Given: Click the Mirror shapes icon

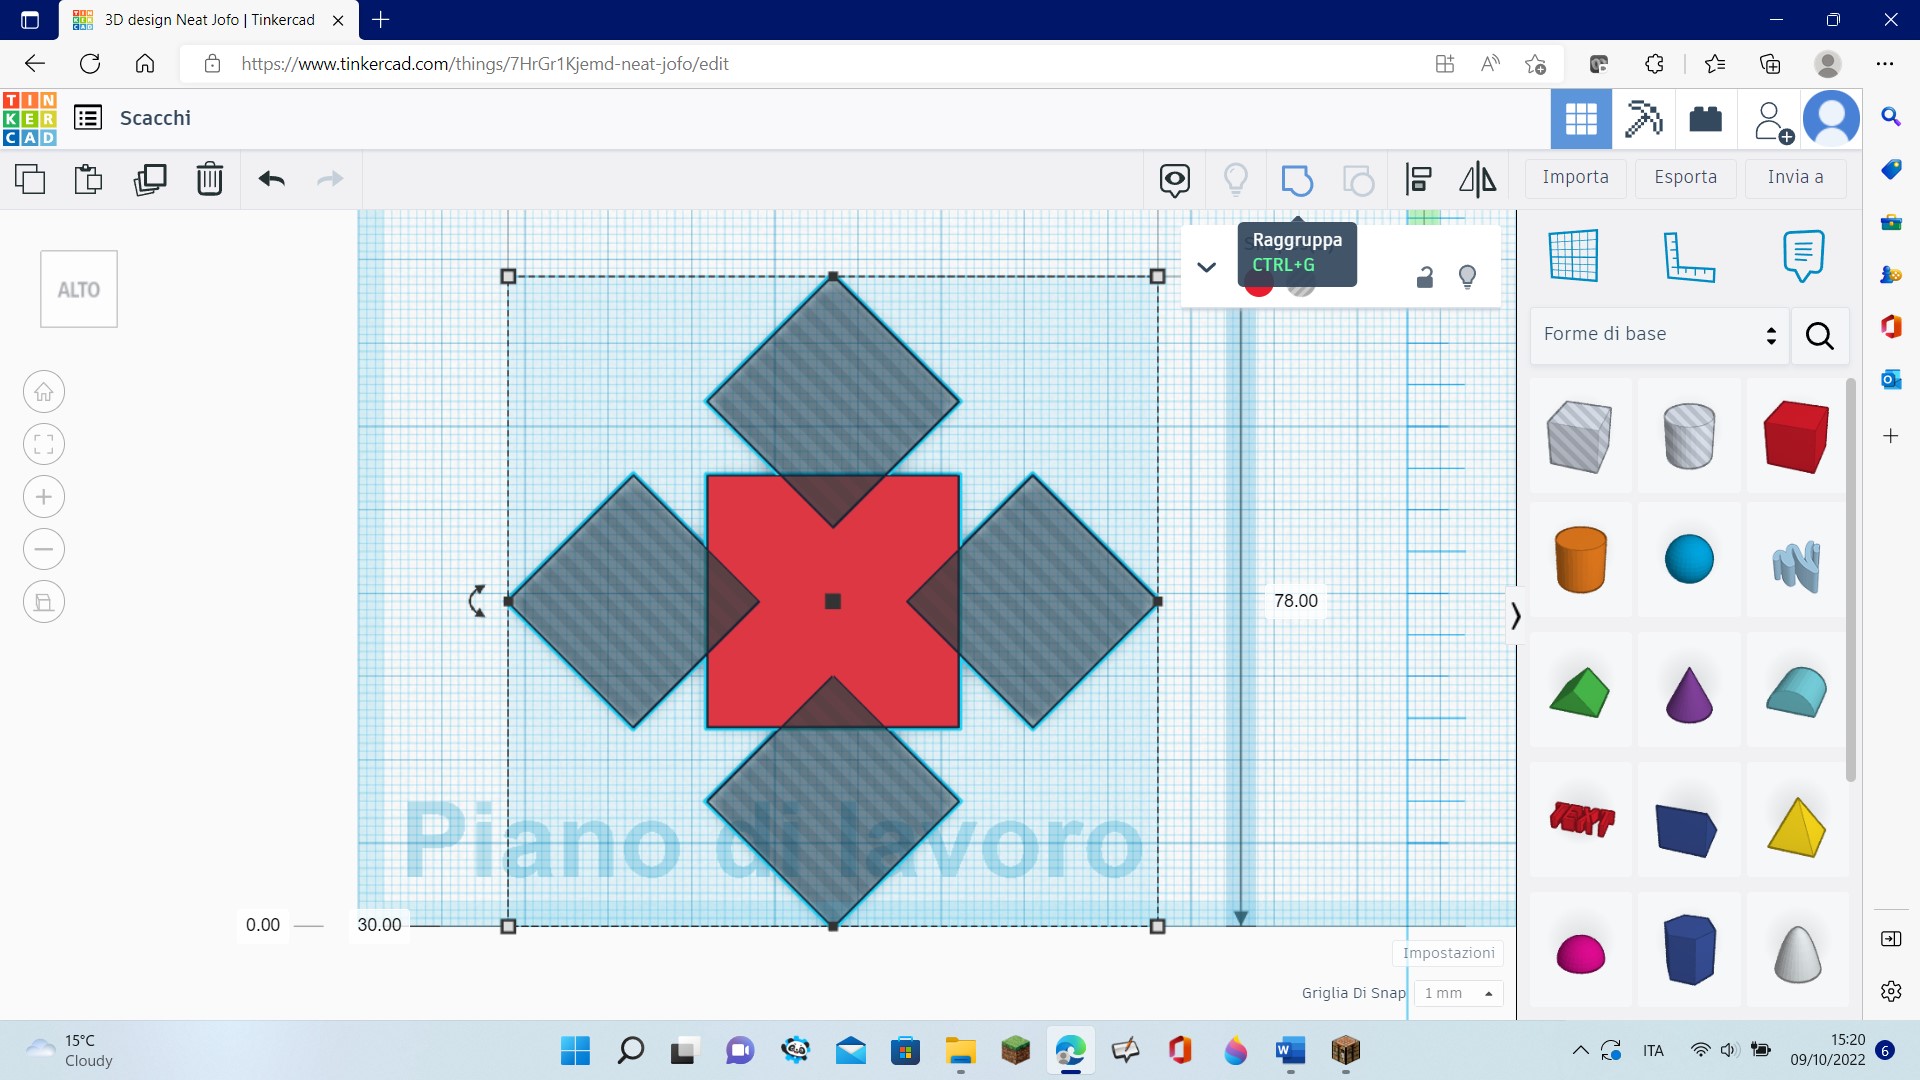Looking at the screenshot, I should pyautogui.click(x=1477, y=180).
